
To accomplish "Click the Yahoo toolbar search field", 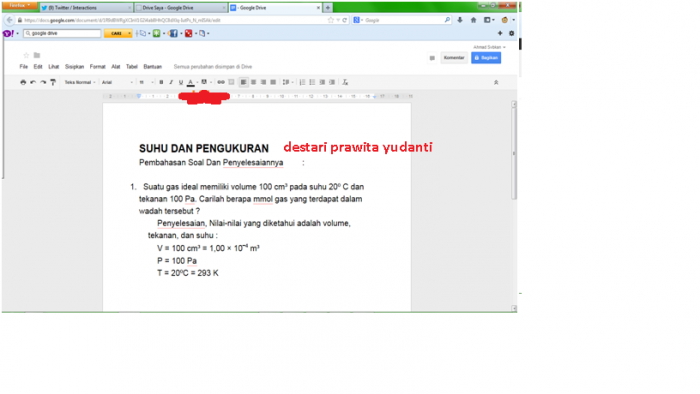I will 62,33.
